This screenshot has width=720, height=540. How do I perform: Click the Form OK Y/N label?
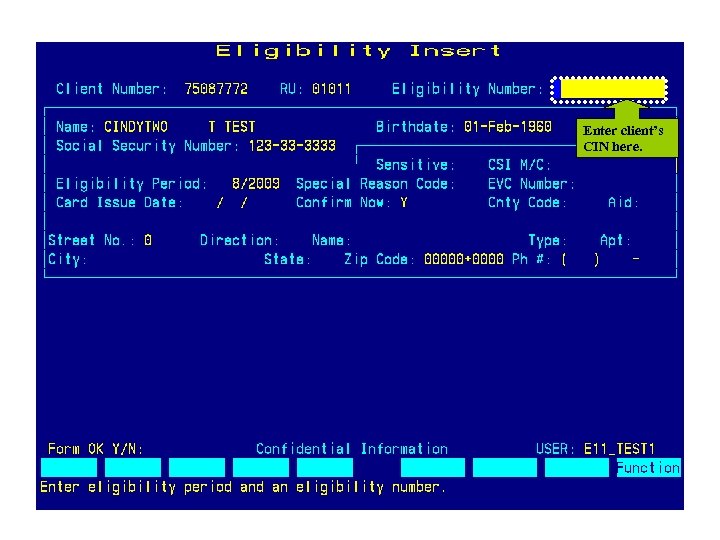pos(95,449)
